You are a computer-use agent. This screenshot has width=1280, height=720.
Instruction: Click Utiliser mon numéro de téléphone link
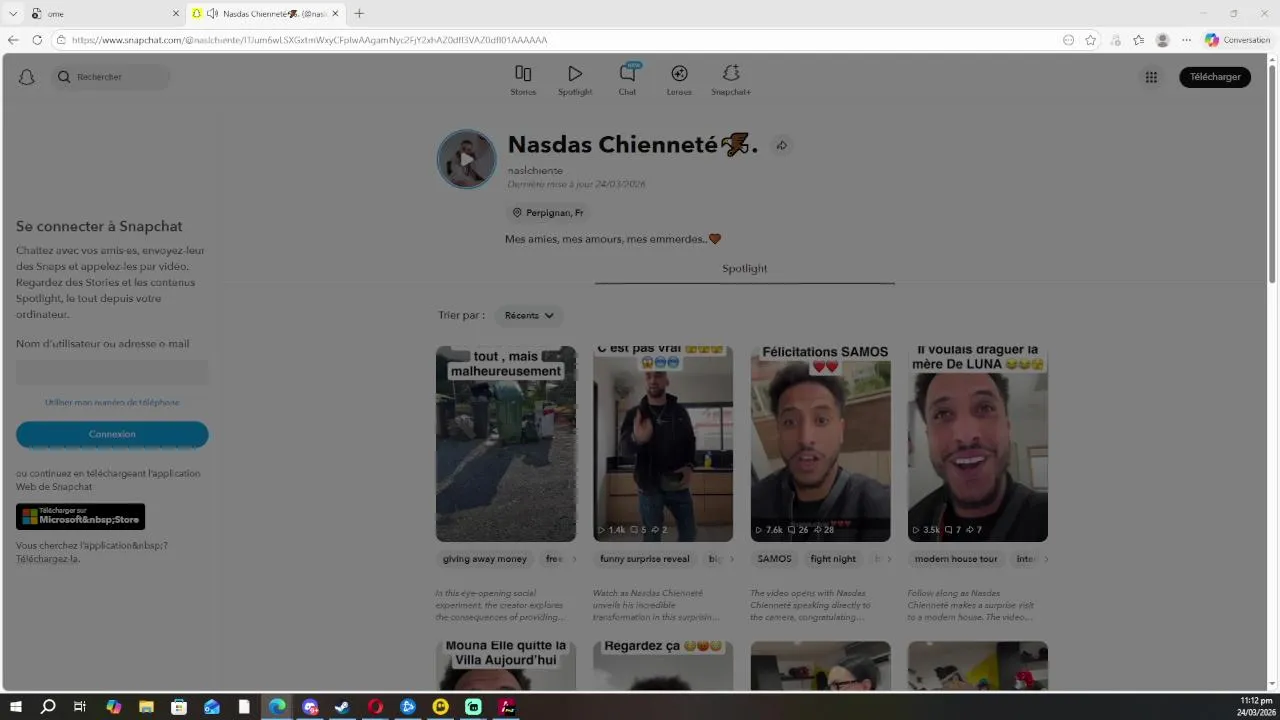(112, 402)
